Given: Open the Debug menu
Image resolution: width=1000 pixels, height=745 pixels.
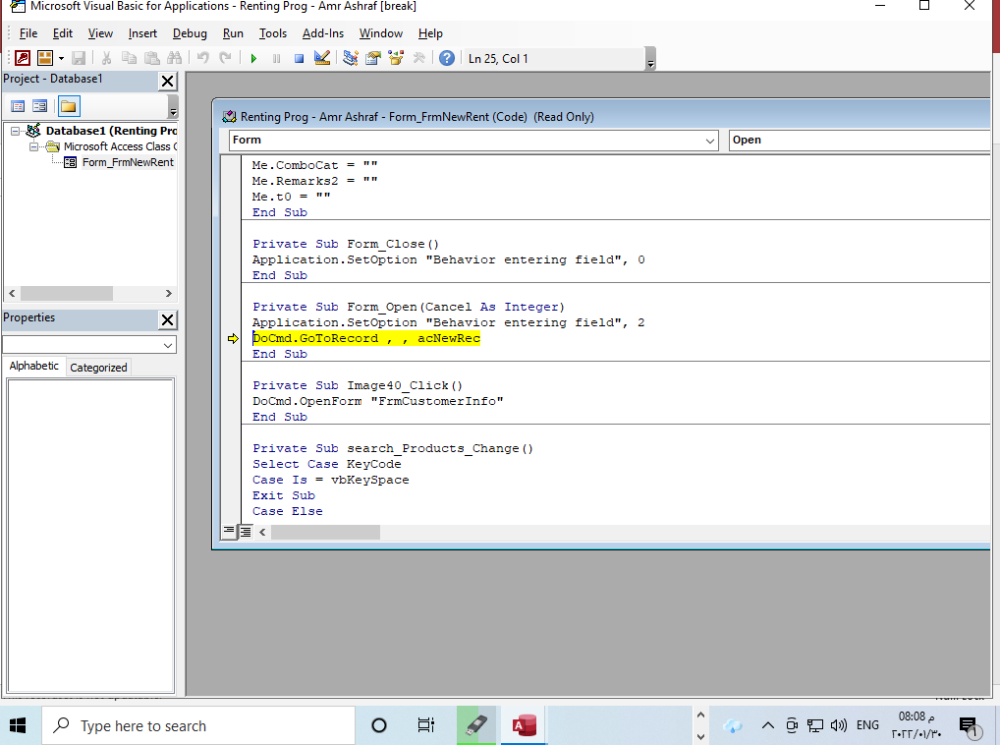Looking at the screenshot, I should (x=189, y=33).
